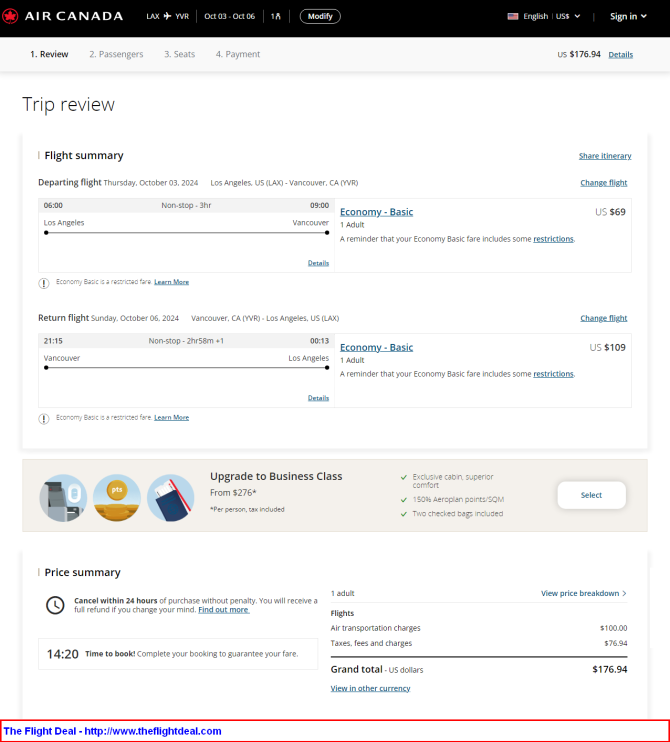The height and width of the screenshot is (742, 670).
Task: Go to step 3. Seats
Action: (x=179, y=54)
